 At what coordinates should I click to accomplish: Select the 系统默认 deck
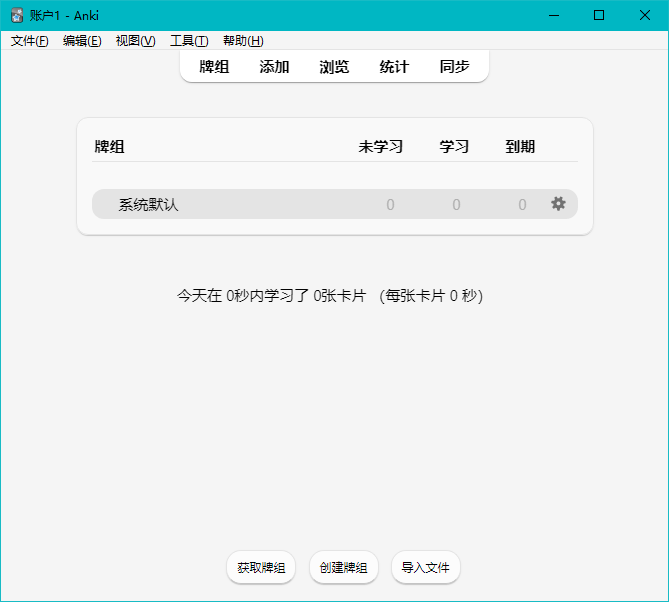pos(148,205)
